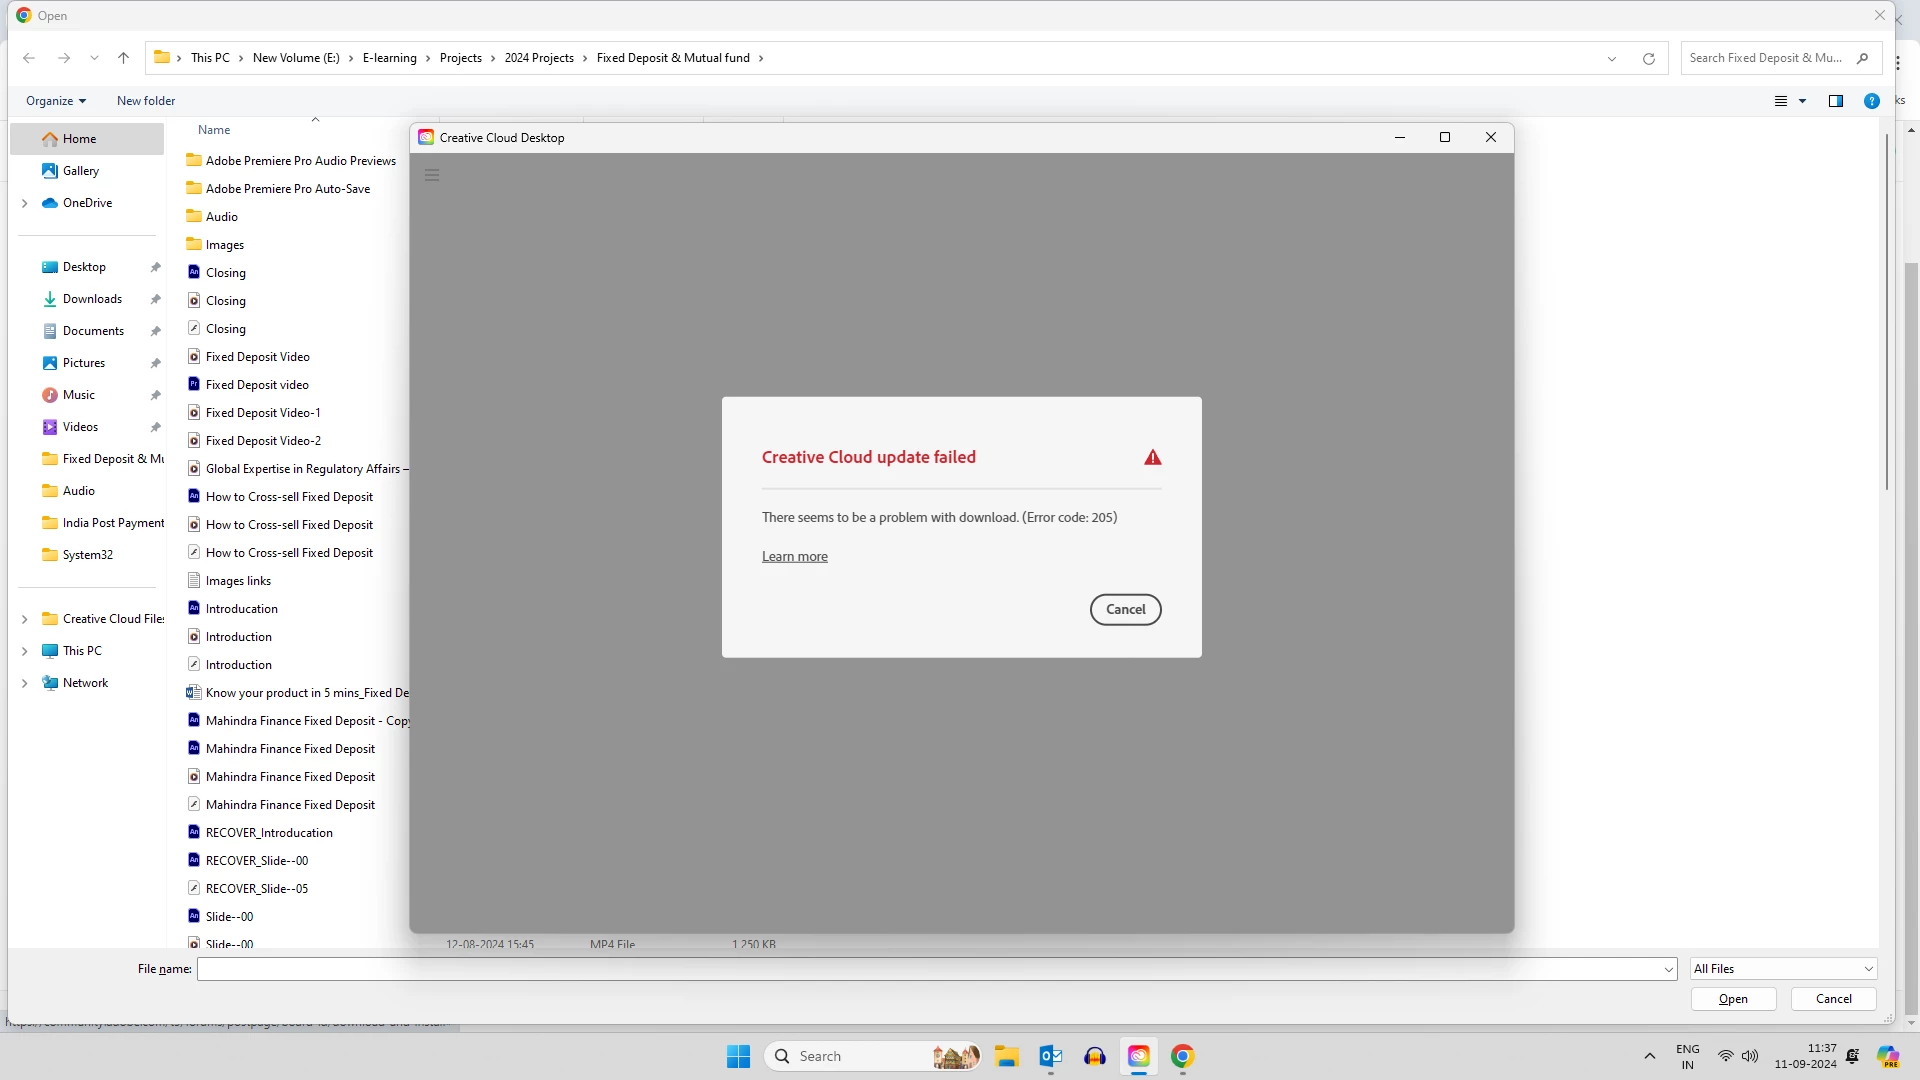Viewport: 1920px width, 1080px height.
Task: Open the Organize menu
Action: [x=55, y=101]
